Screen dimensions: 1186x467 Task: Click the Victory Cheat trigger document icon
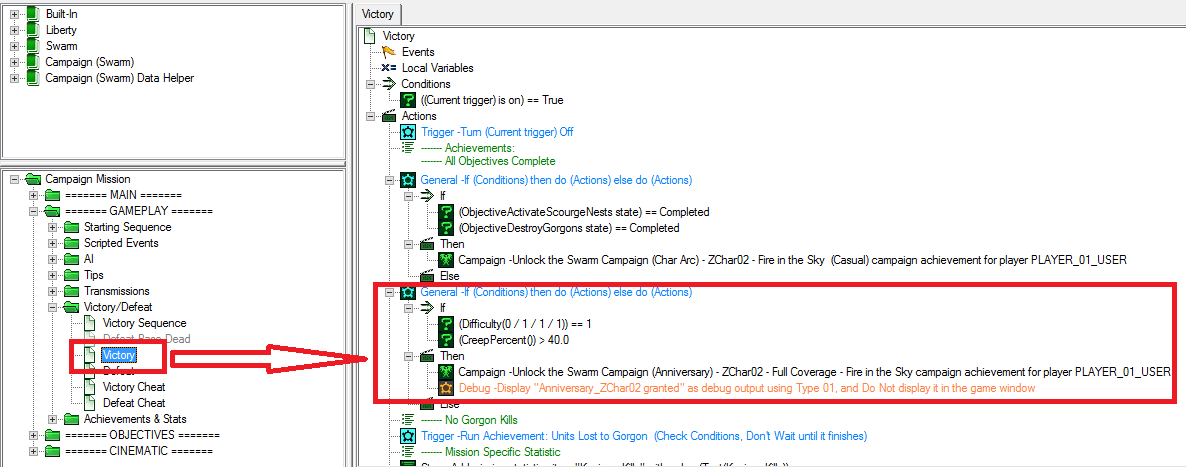tap(90, 387)
